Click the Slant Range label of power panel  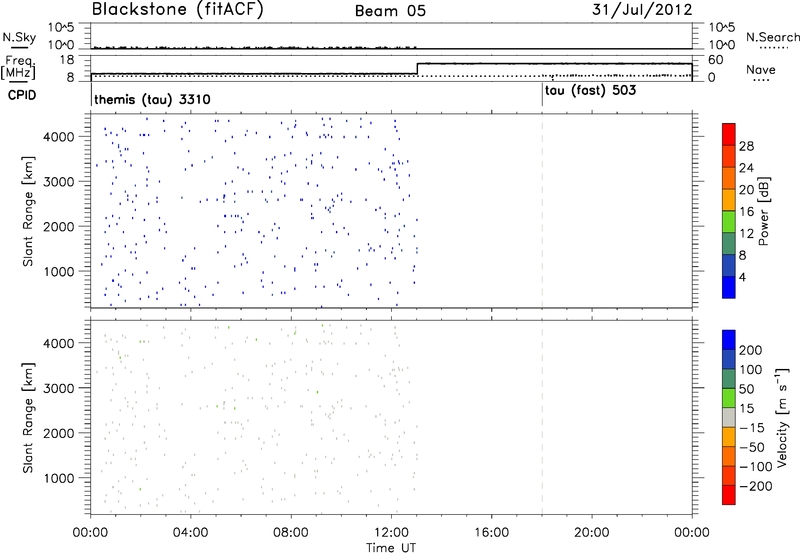28,211
